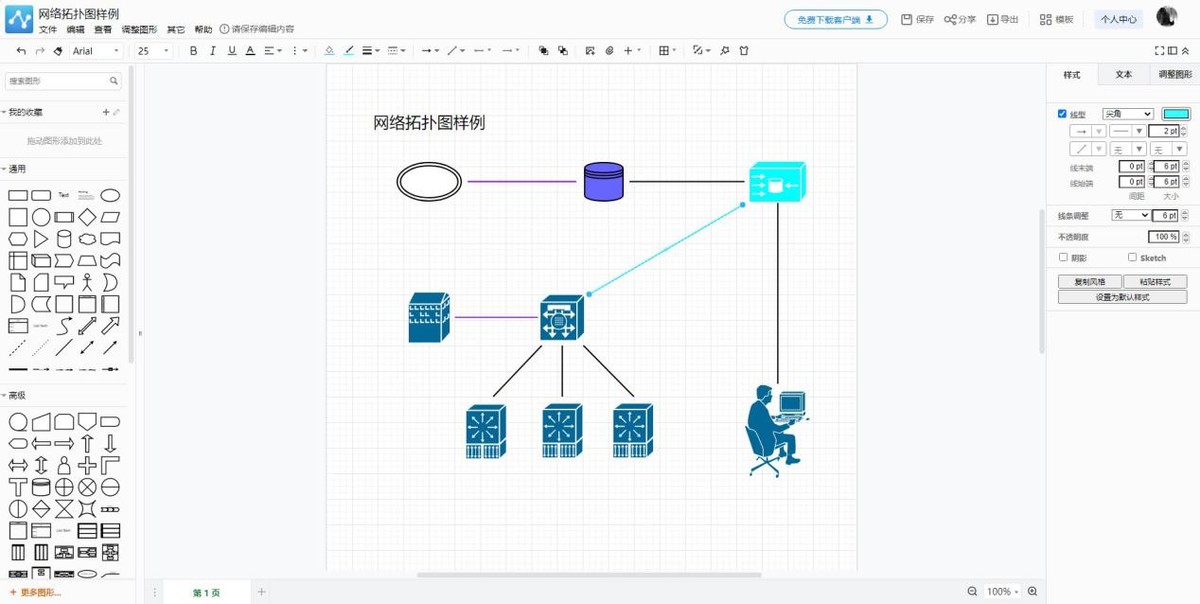This screenshot has width=1200, height=604.
Task: Apply italic text formatting
Action: click(x=213, y=51)
